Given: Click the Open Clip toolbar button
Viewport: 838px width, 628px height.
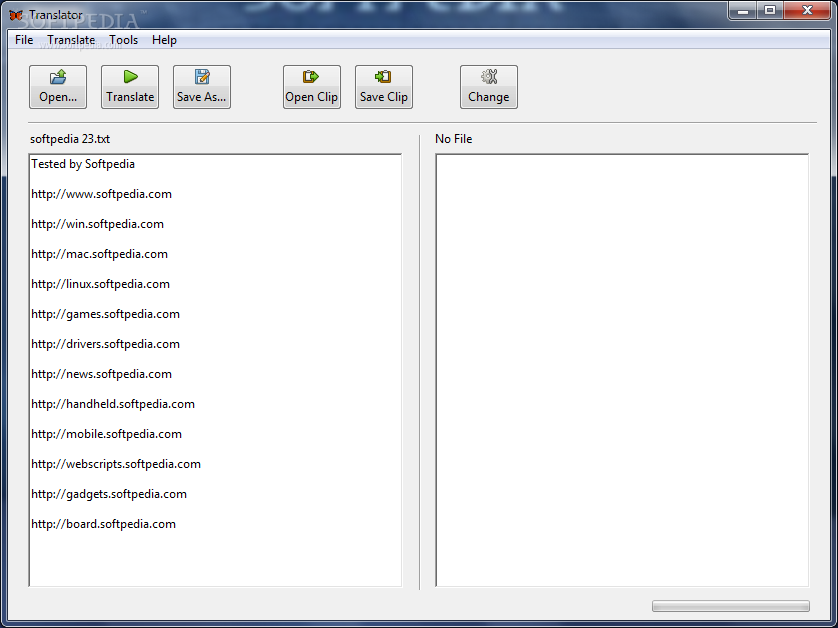Looking at the screenshot, I should click(312, 87).
